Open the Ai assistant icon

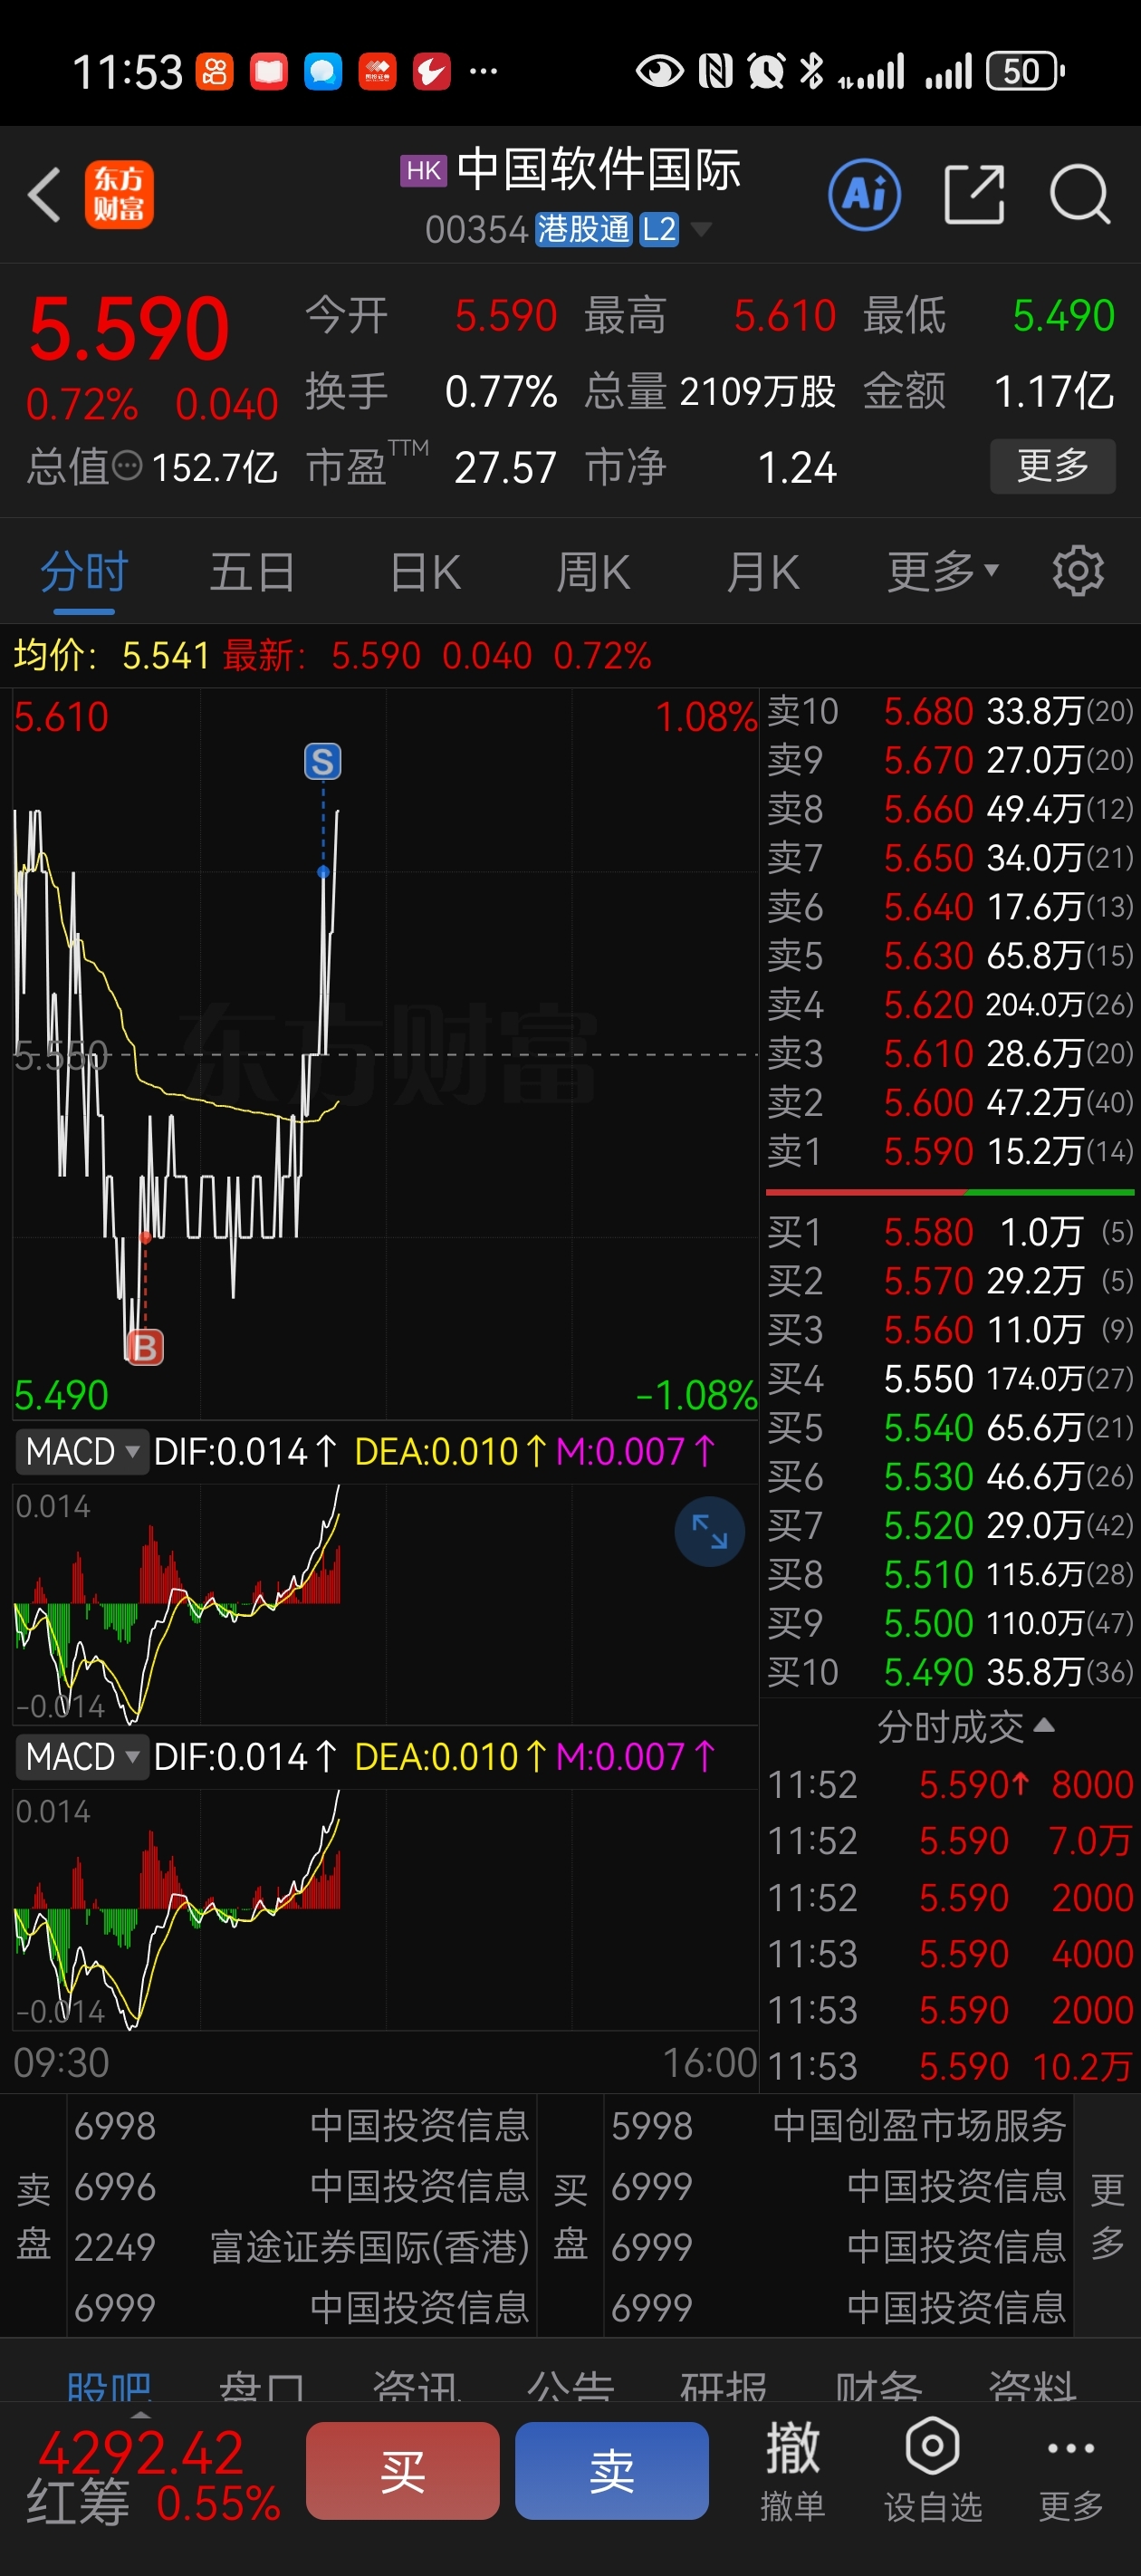point(864,194)
